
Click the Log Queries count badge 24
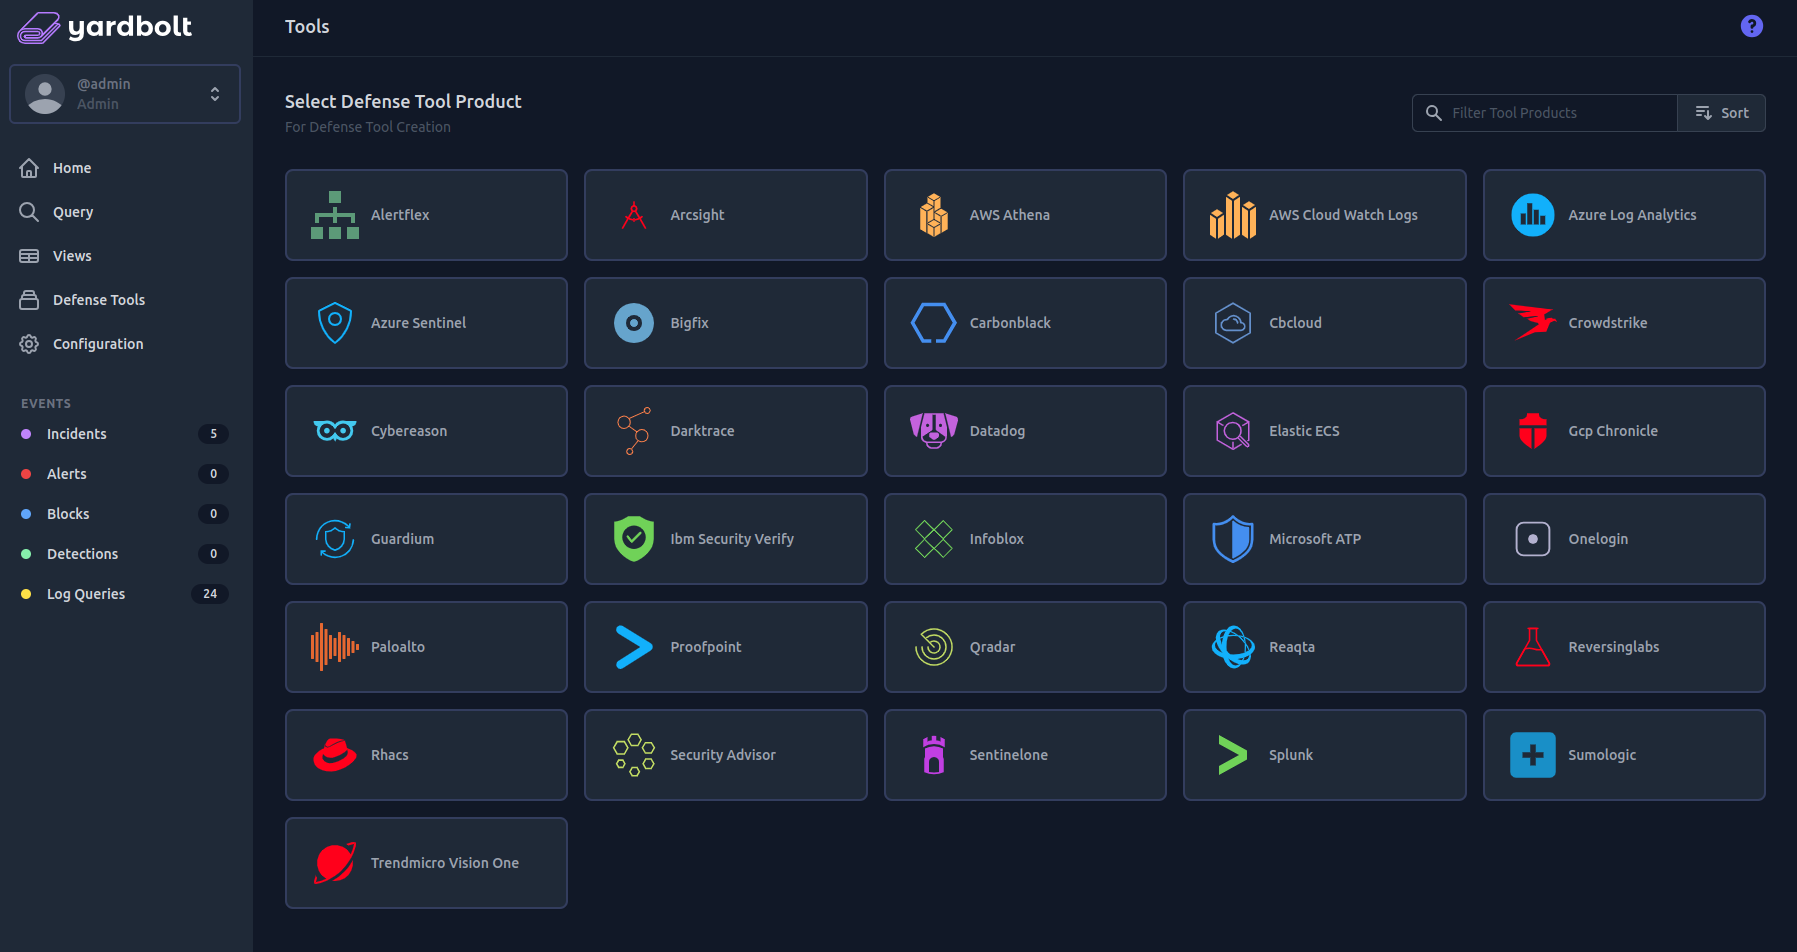click(x=210, y=594)
